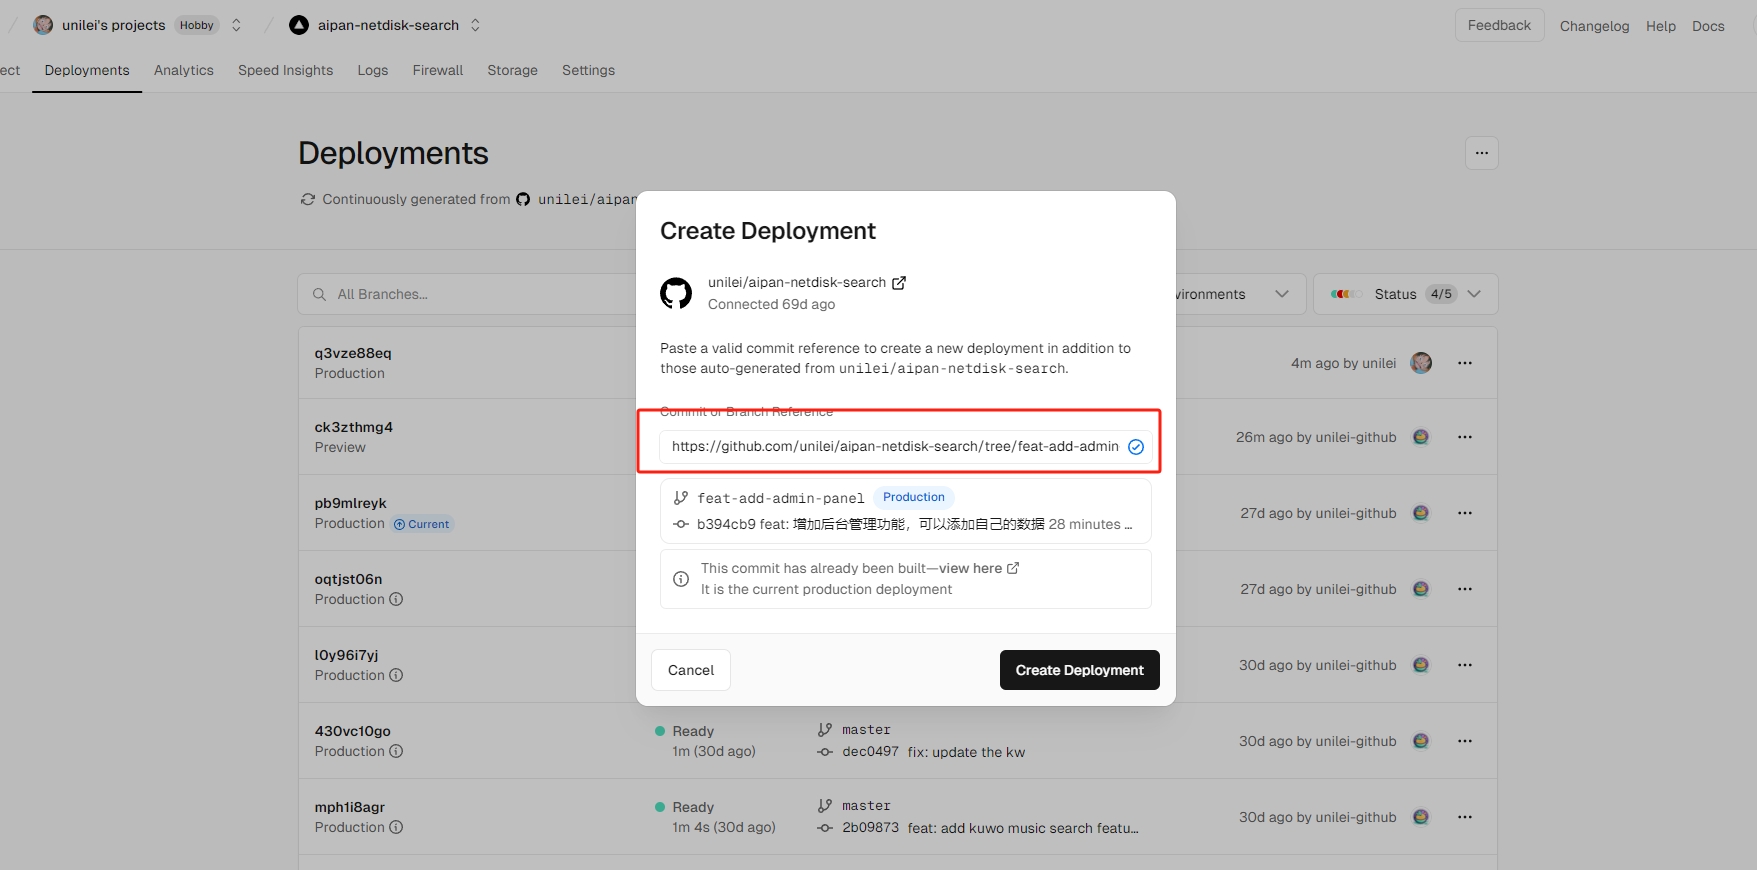Screen dimensions: 1757x870
Task: Click the branch icon in the 430vc10go row
Action: 825,730
